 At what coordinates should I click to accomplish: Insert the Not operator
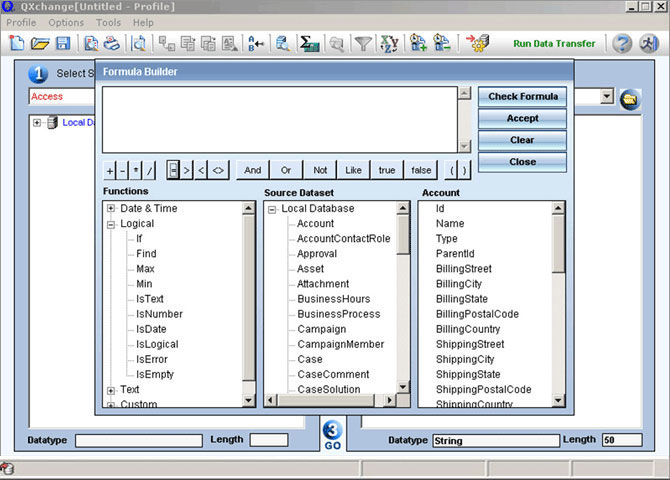(x=320, y=170)
